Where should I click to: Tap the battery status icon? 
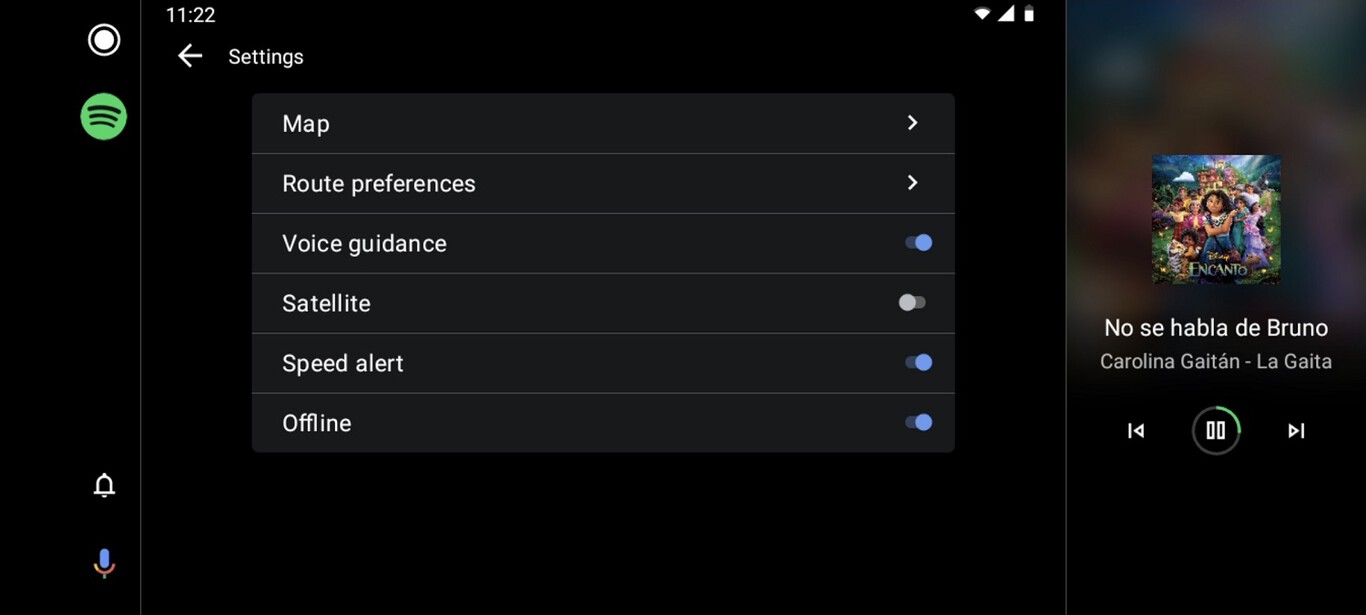point(1029,14)
